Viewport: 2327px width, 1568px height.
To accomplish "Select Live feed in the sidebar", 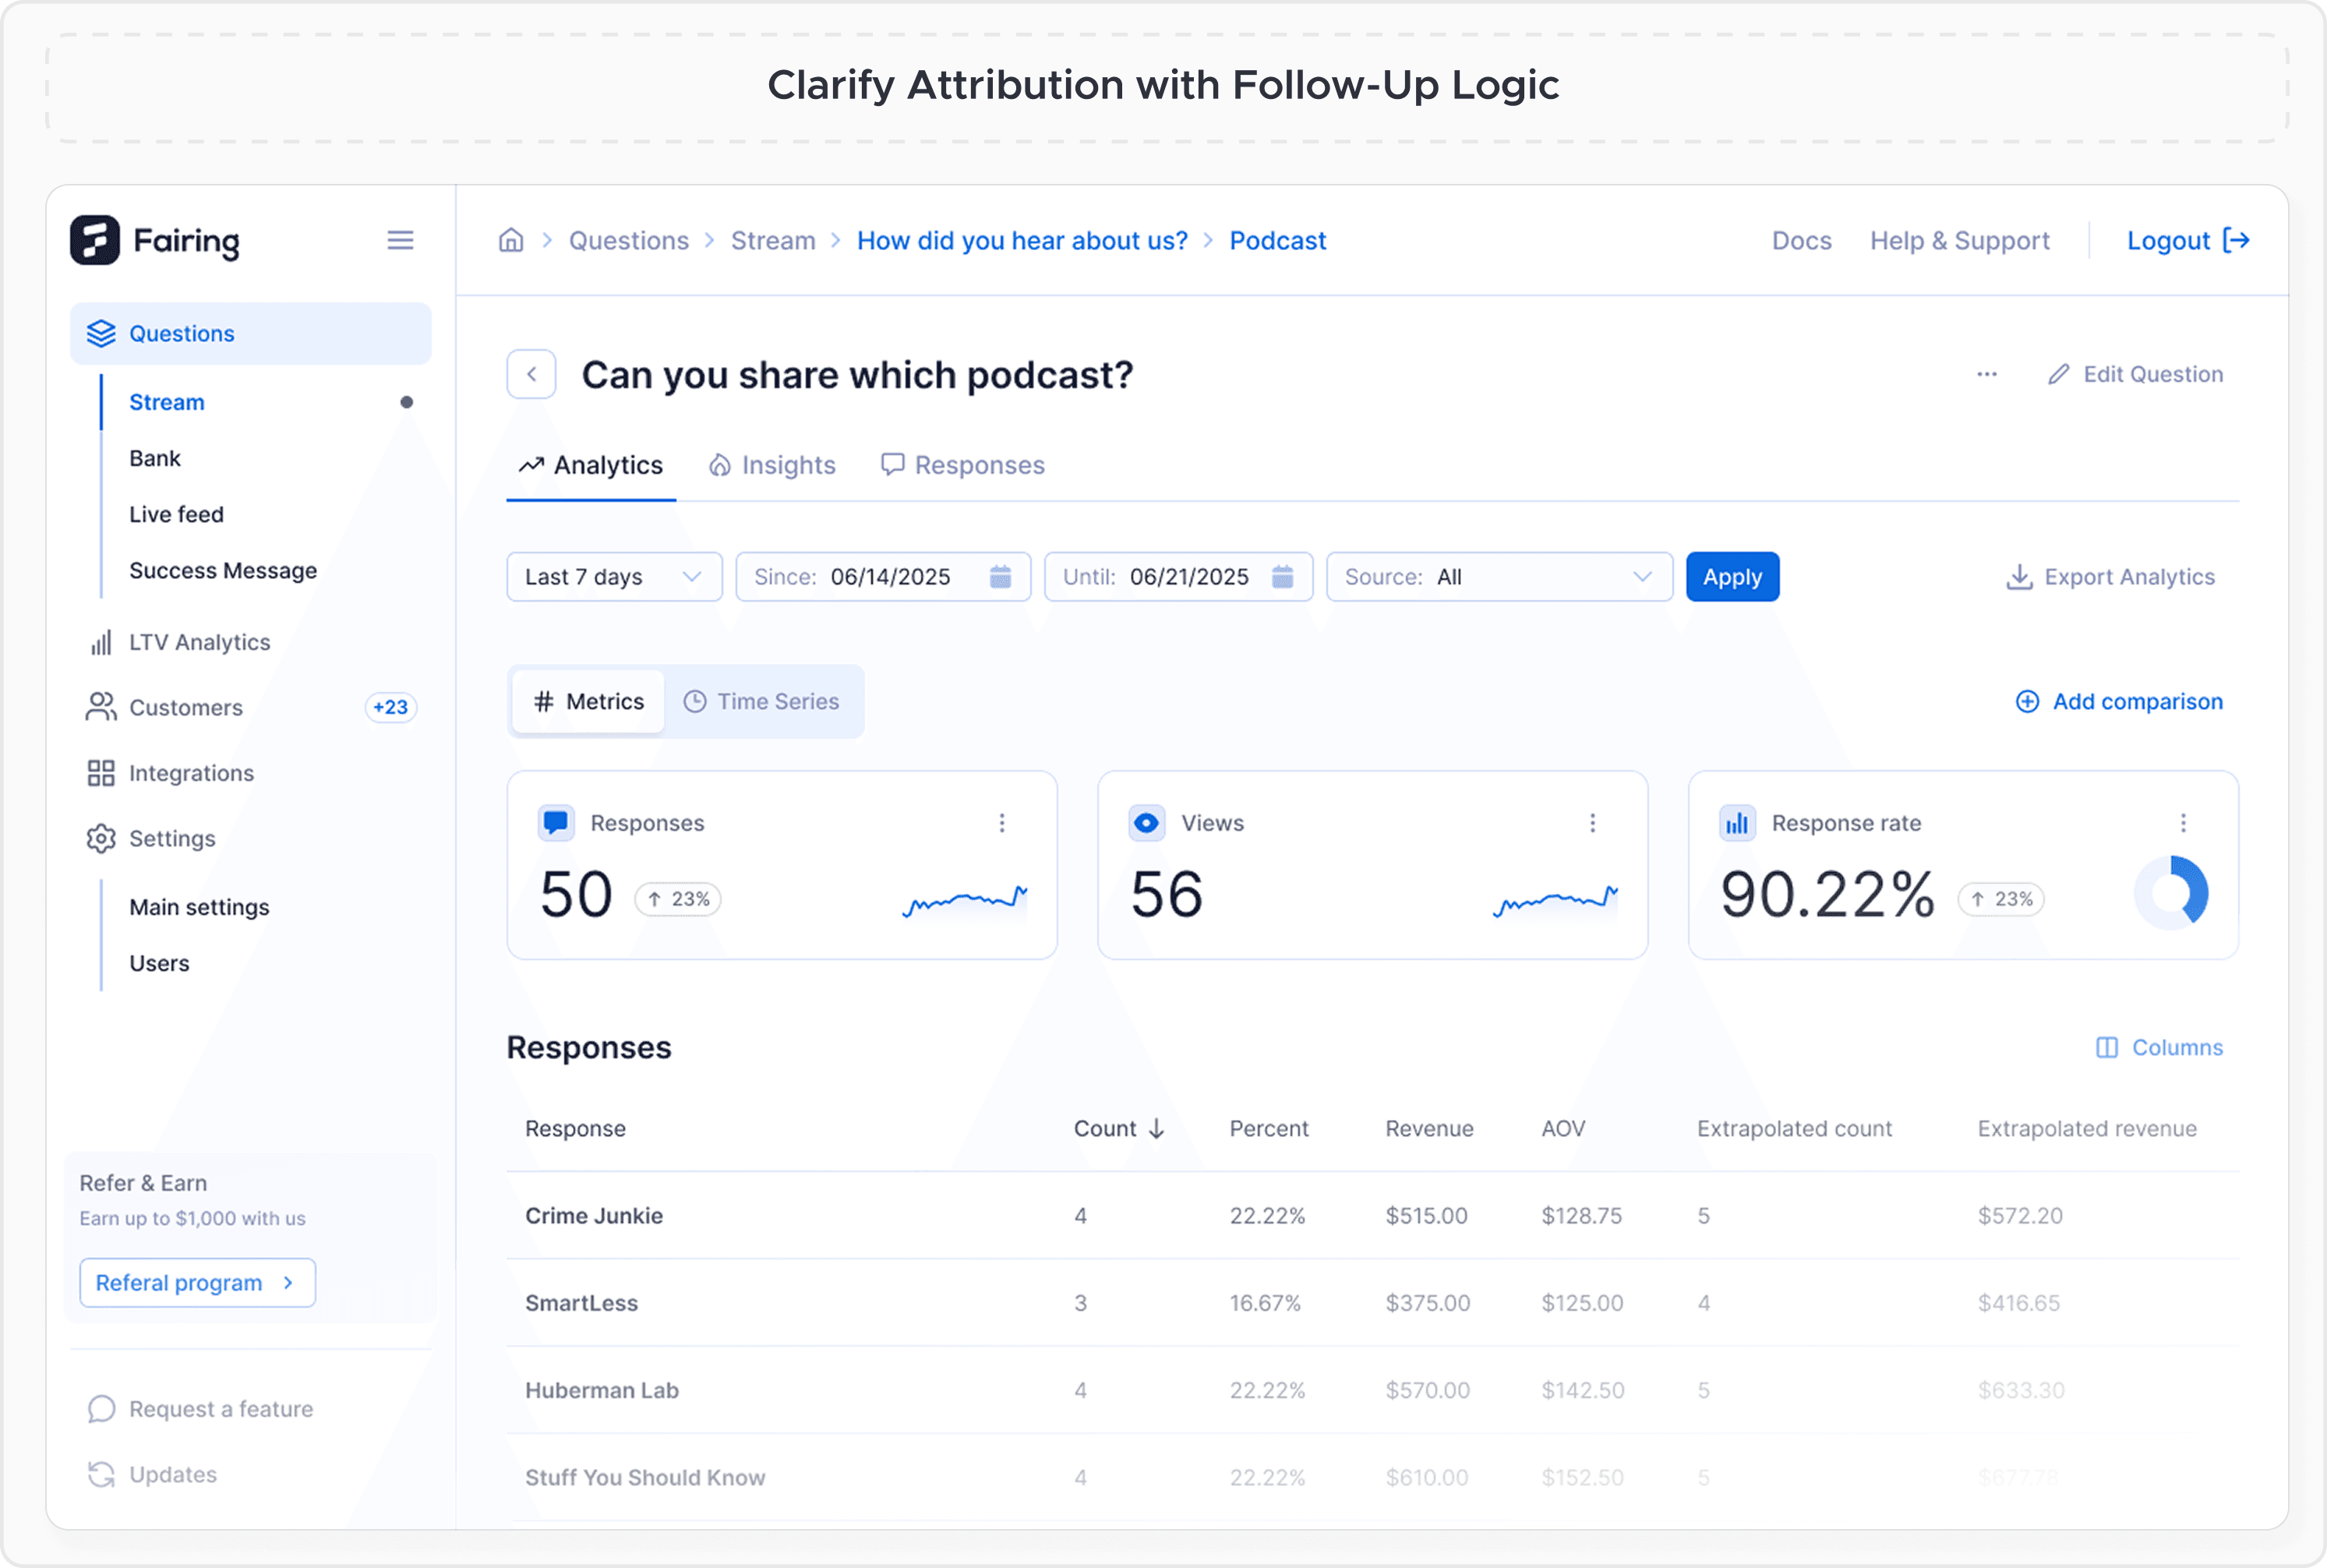I will (176, 514).
